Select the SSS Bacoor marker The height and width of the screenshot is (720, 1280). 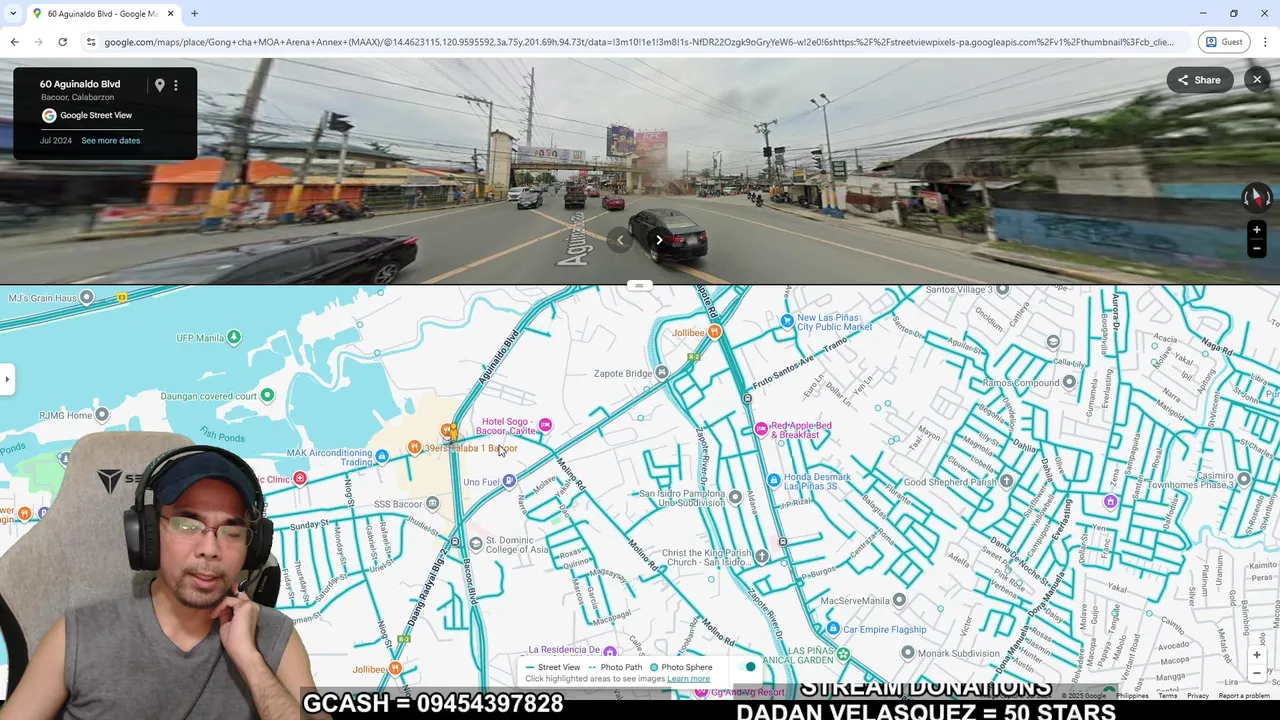(432, 503)
